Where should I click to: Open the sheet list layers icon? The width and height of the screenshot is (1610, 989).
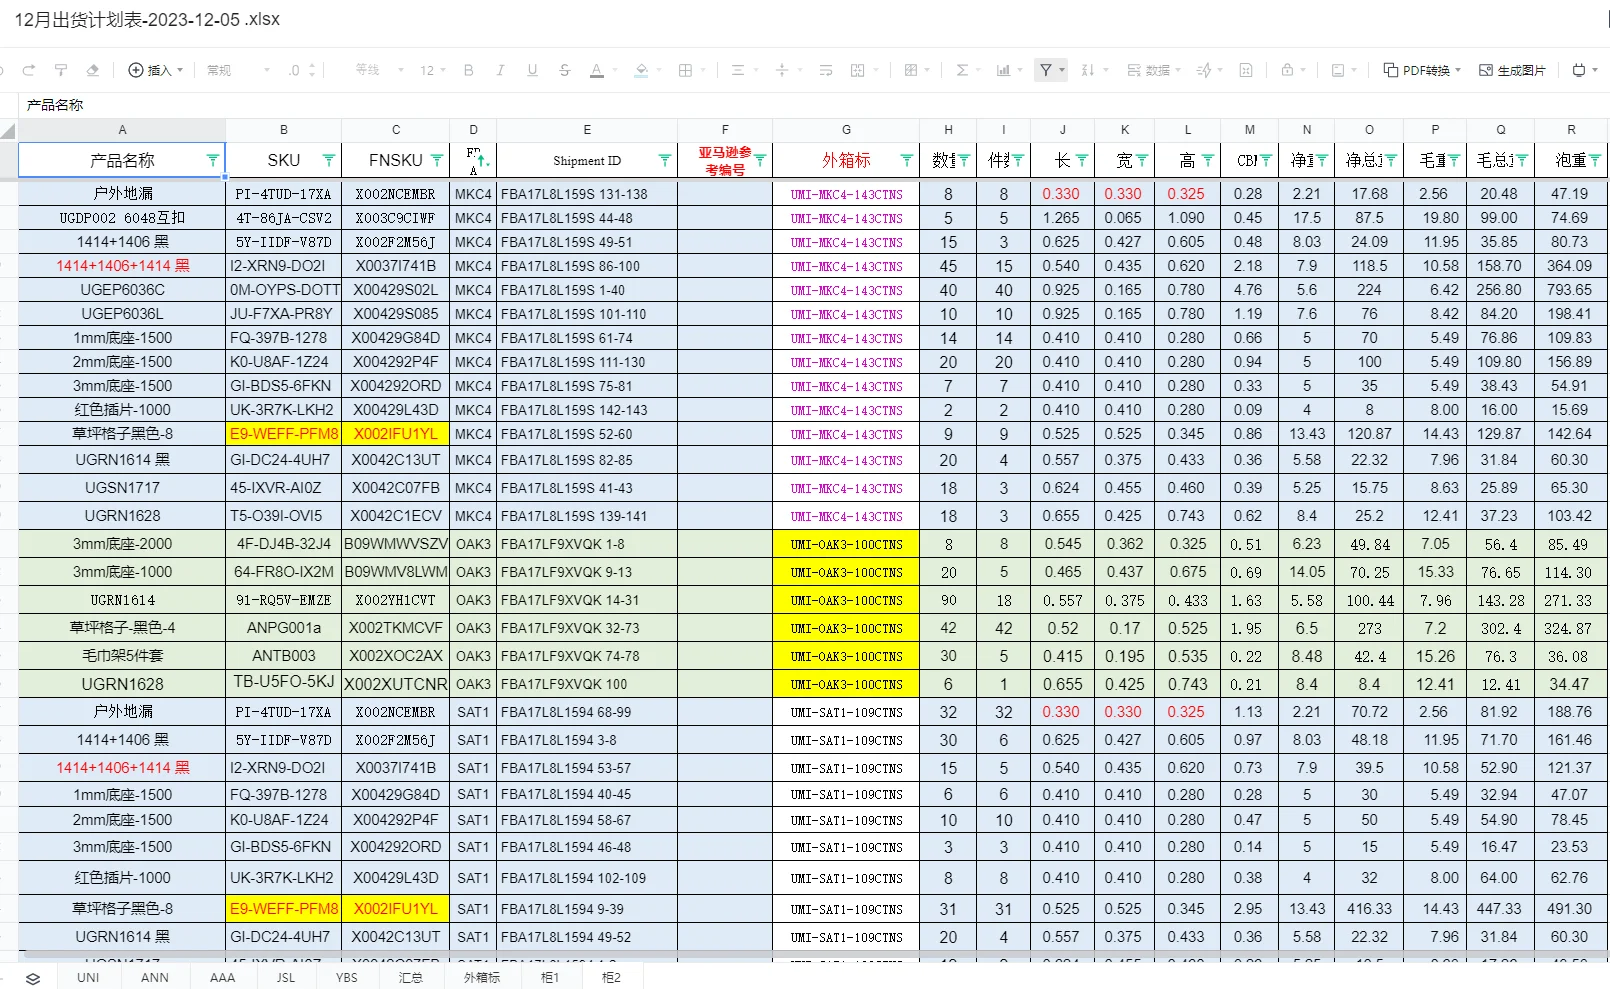click(33, 978)
